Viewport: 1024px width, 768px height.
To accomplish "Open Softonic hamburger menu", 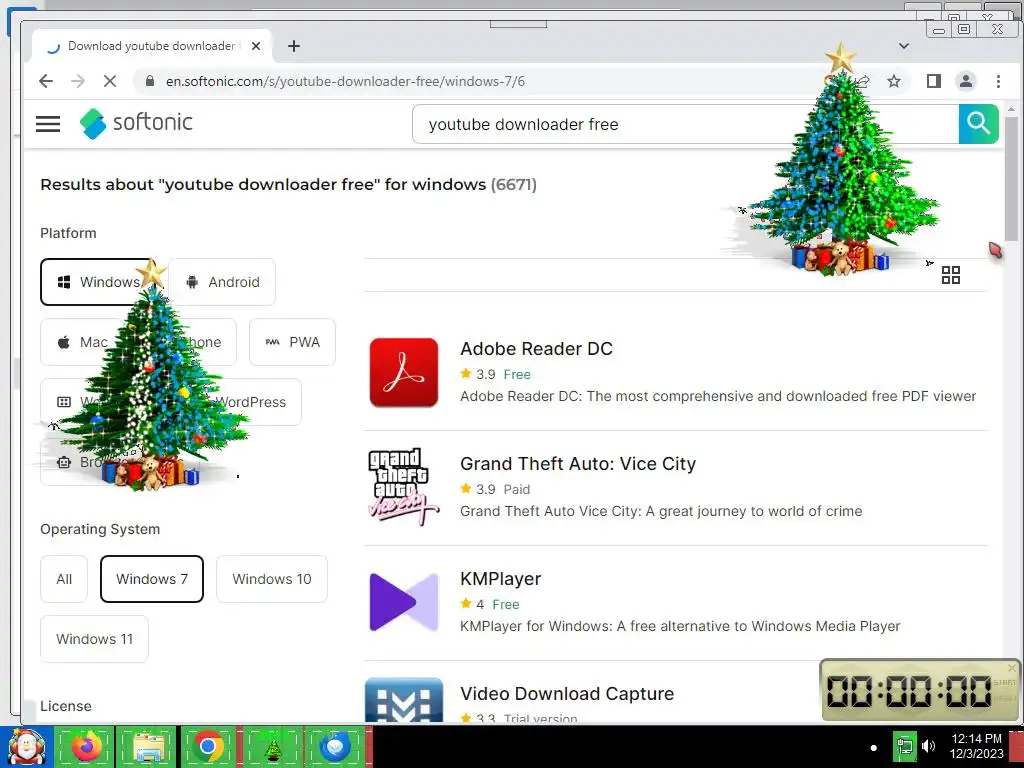I will click(48, 123).
